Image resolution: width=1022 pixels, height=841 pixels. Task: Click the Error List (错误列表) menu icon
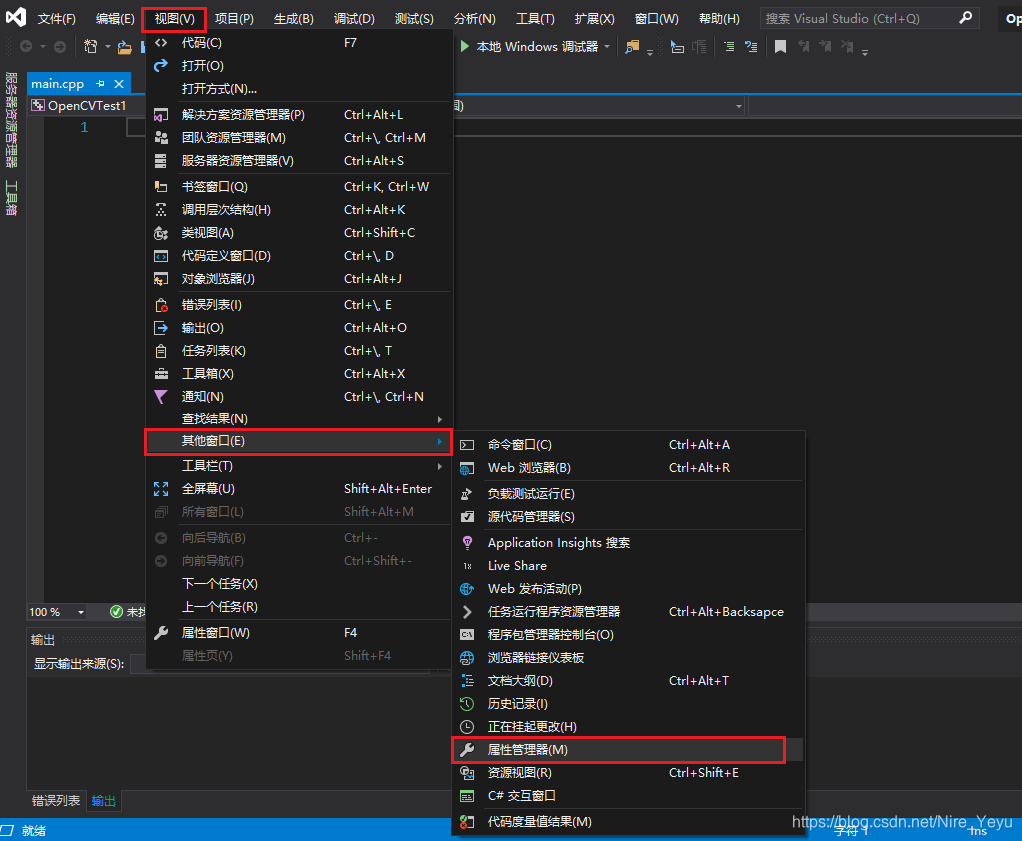pyautogui.click(x=161, y=304)
